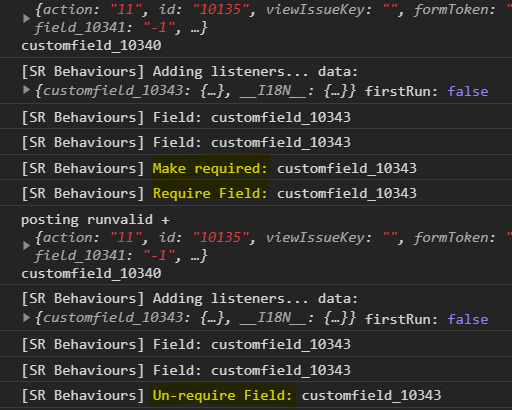
Task: Click customfield_10343 in the 'Require Field' line
Action: tap(347, 193)
